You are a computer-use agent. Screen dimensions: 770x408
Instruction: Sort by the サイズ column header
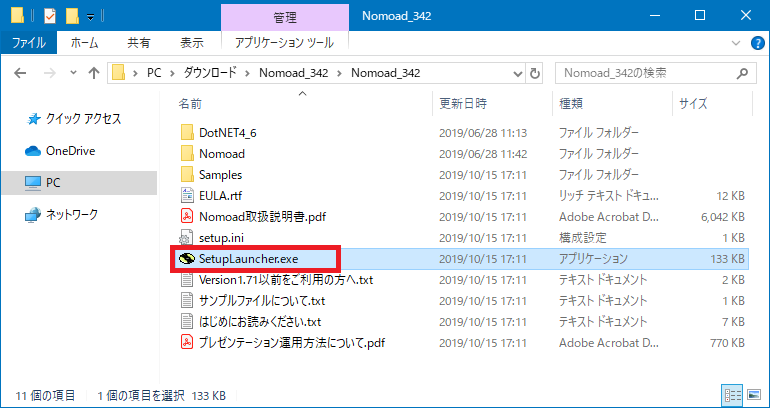coord(693,104)
